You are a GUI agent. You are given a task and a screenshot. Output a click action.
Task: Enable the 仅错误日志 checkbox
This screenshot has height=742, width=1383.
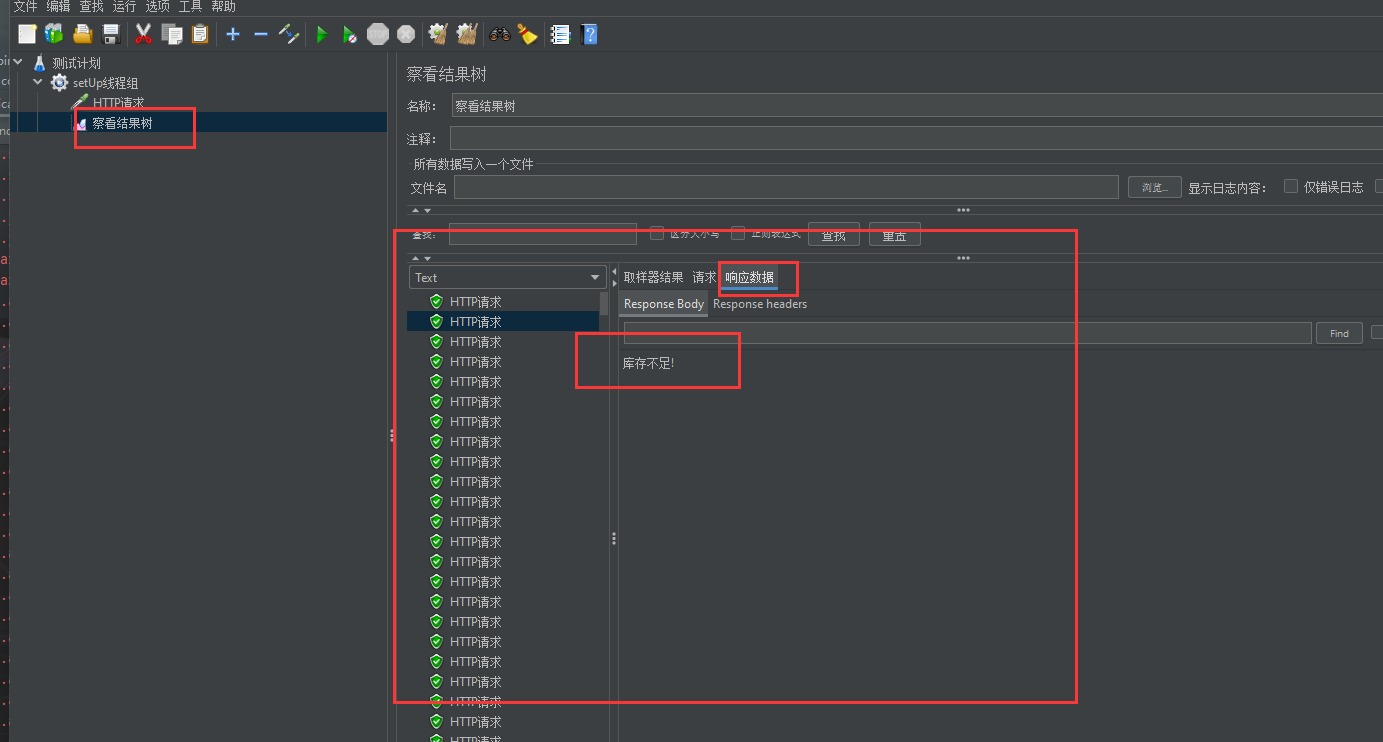coord(1291,187)
